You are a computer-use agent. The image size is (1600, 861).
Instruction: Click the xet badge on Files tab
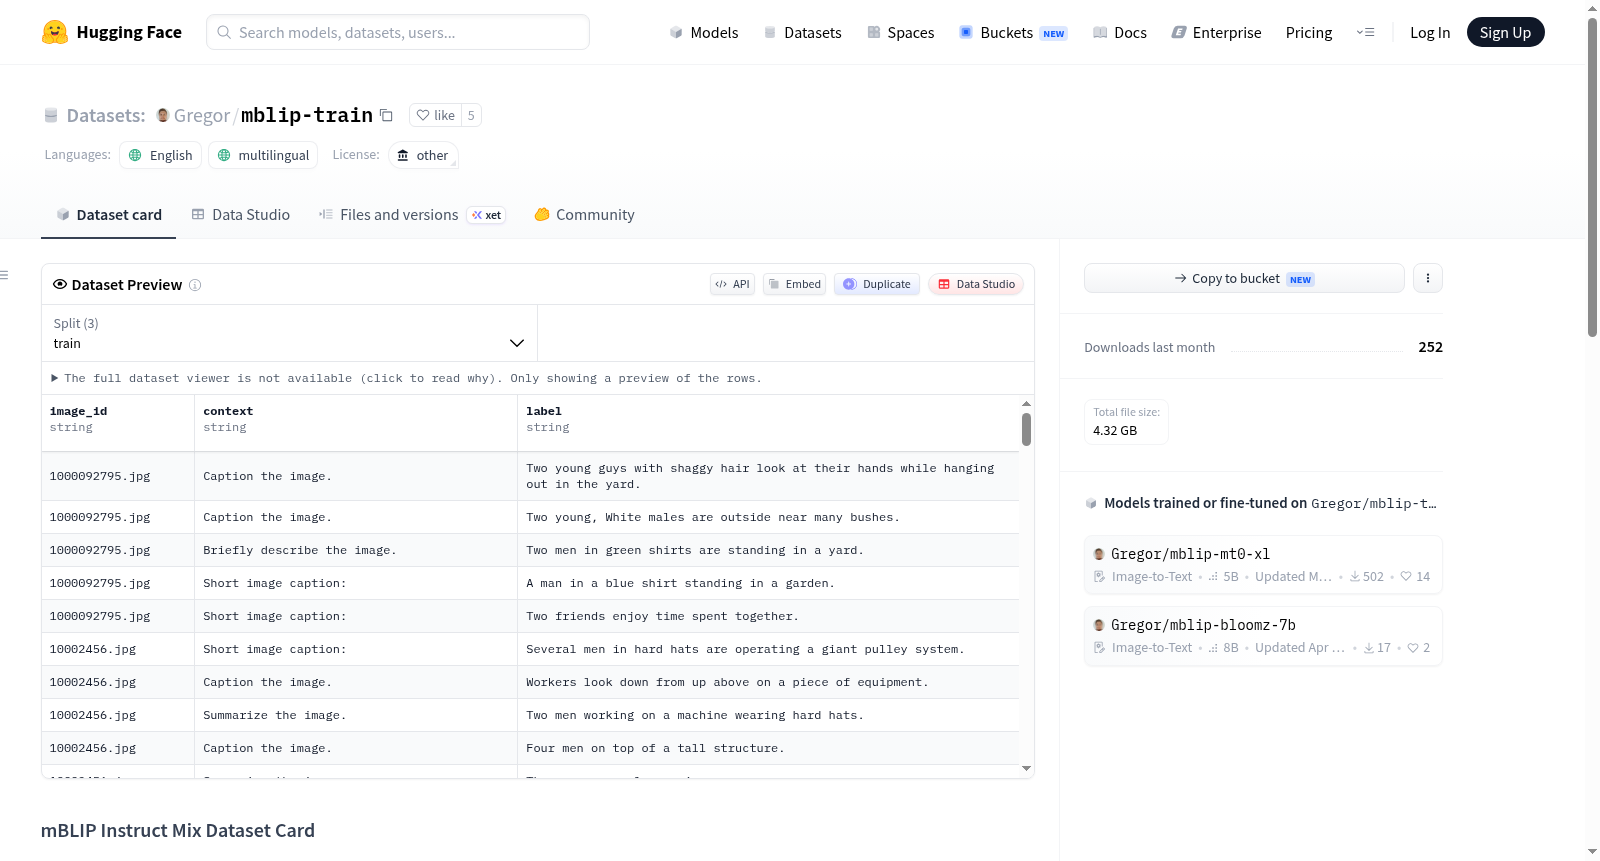(x=488, y=215)
